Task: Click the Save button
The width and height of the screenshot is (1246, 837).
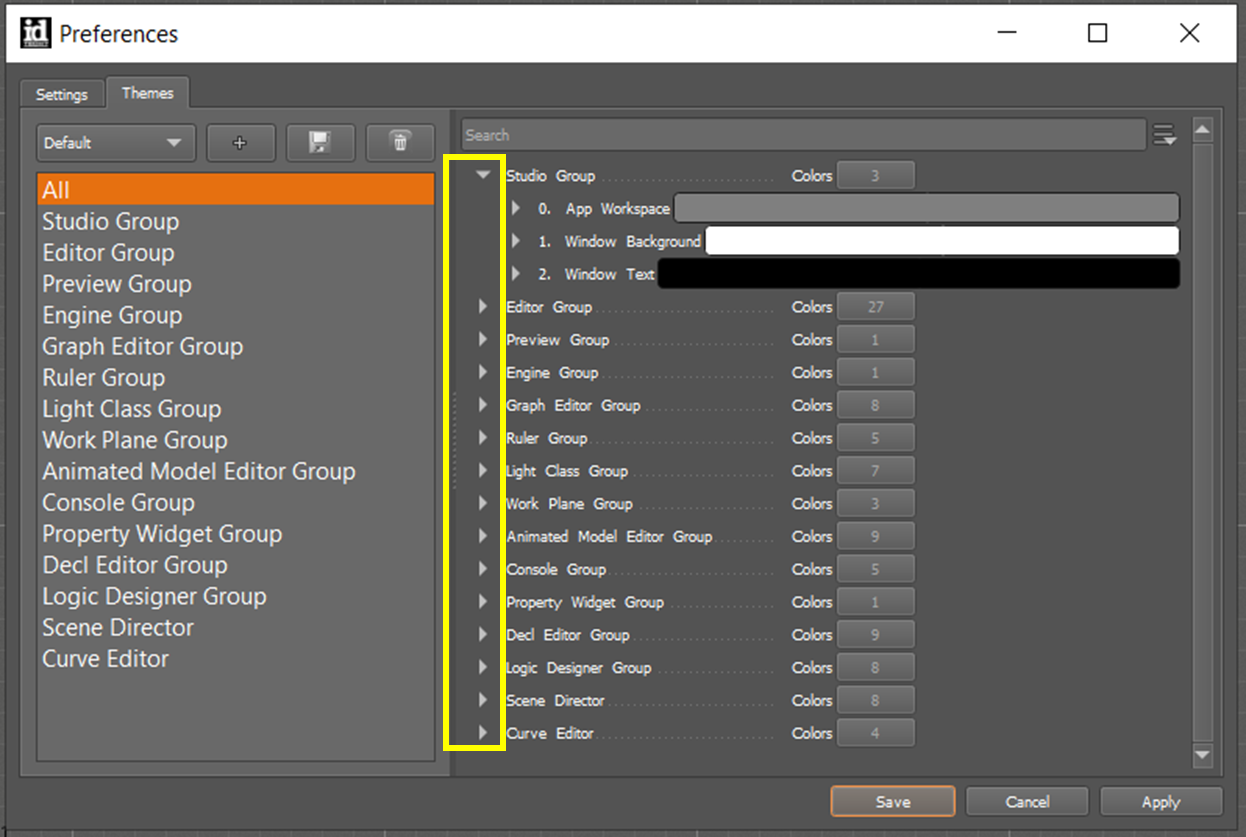Action: 893,802
